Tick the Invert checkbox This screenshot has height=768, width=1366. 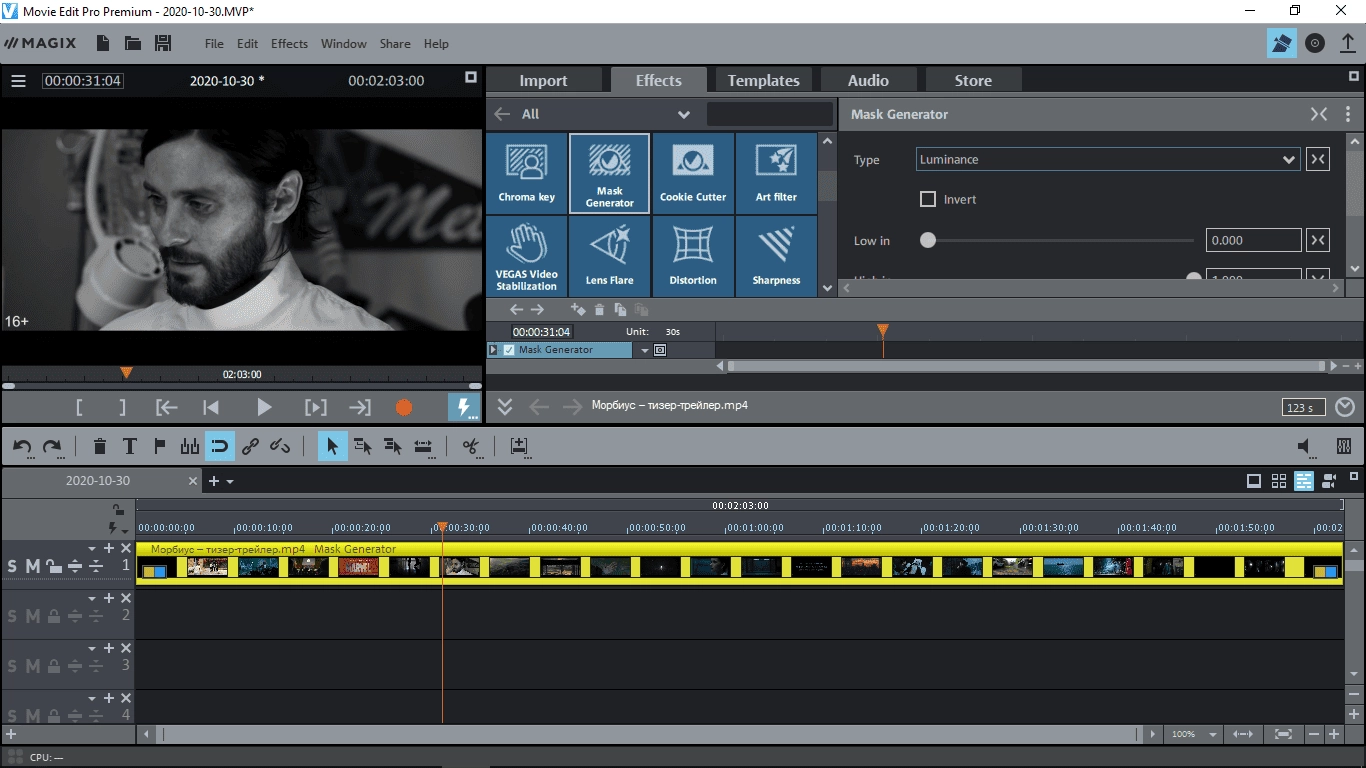[928, 199]
